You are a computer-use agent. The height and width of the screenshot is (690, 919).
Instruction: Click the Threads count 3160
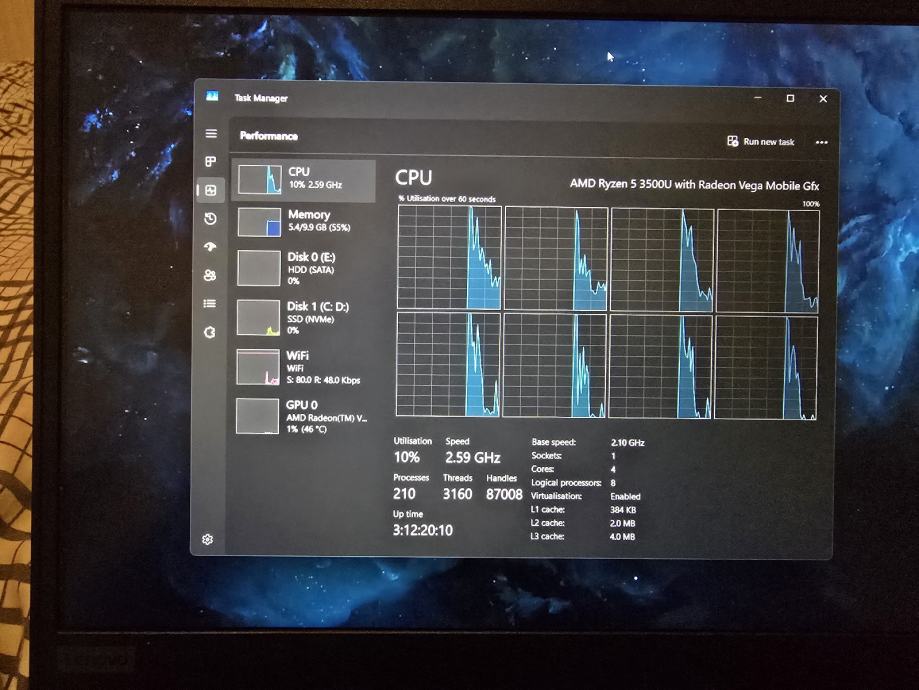(457, 494)
